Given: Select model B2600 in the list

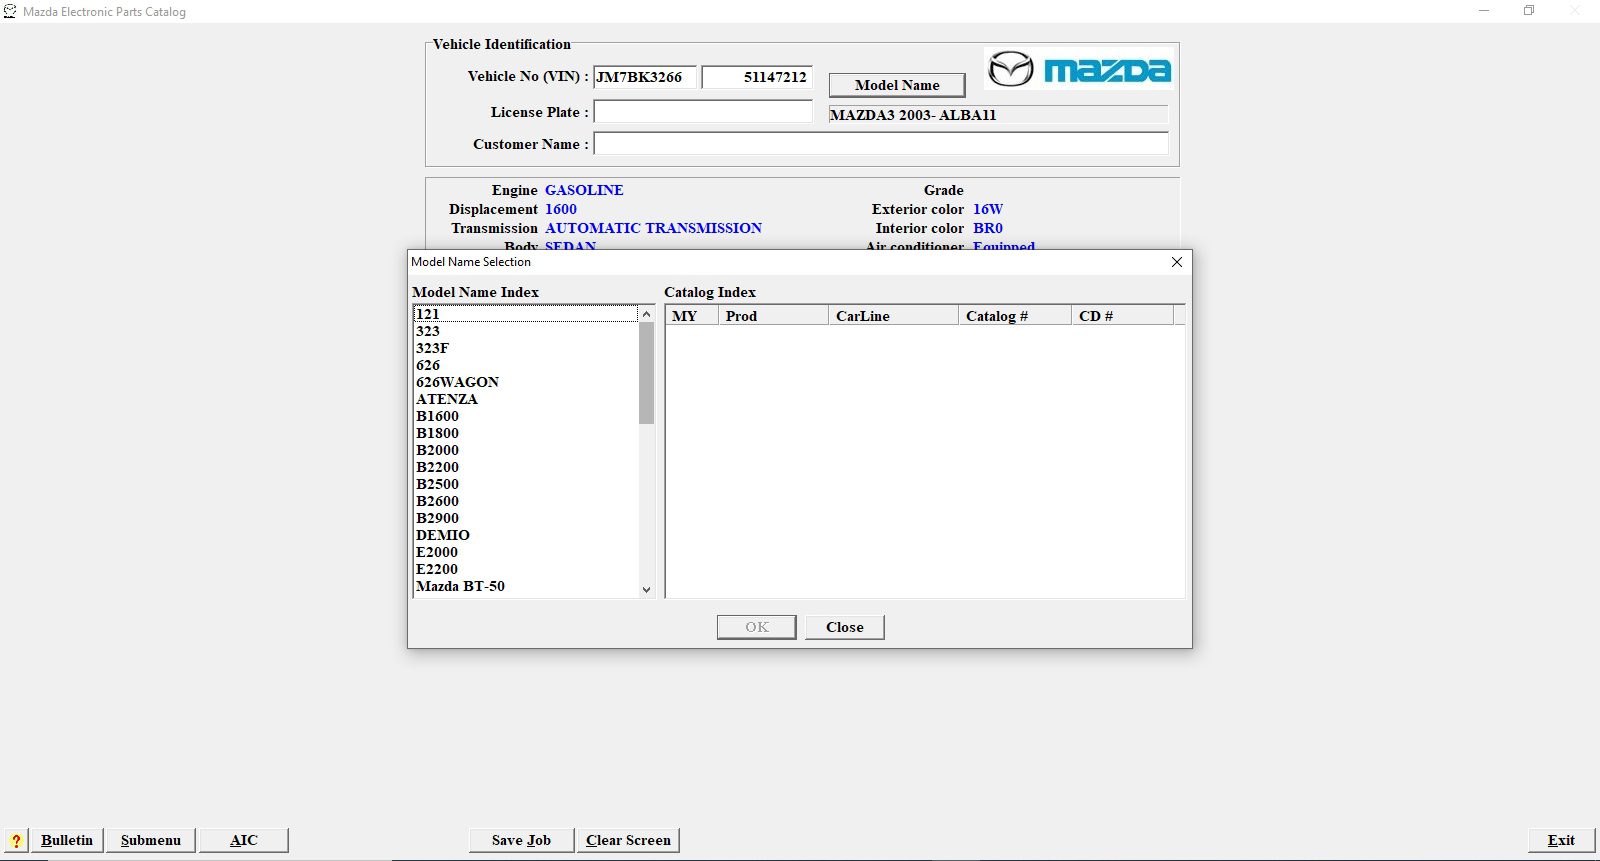Looking at the screenshot, I should 525,501.
